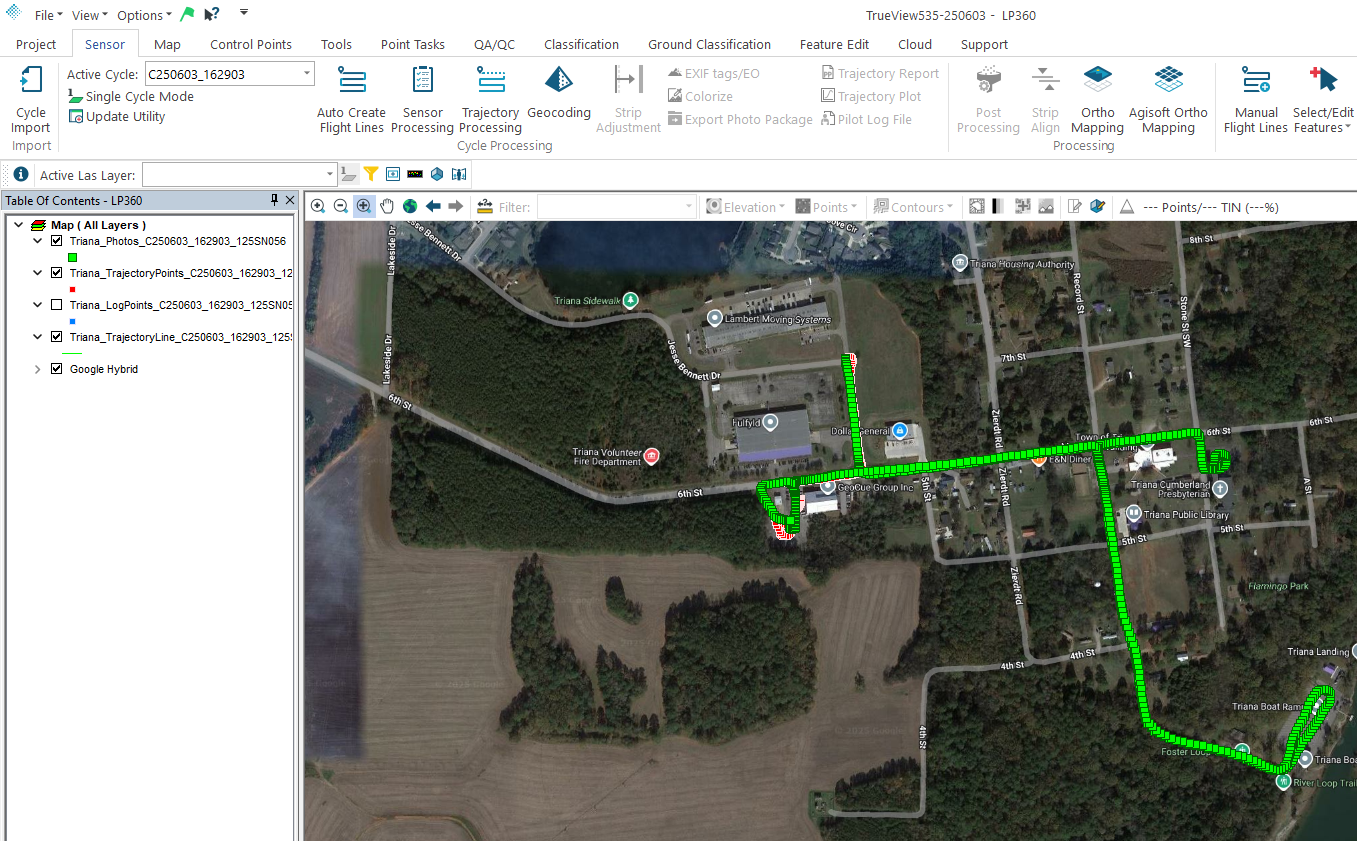
Task: Zoom in on the map view
Action: tap(318, 206)
